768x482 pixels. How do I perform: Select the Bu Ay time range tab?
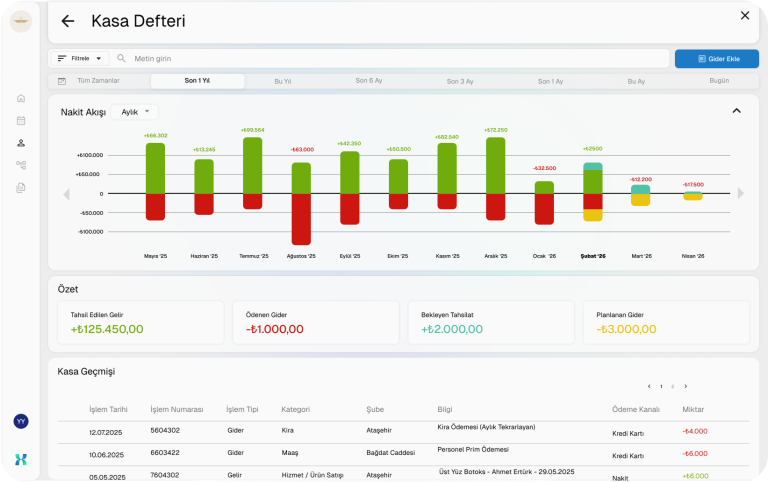click(636, 81)
